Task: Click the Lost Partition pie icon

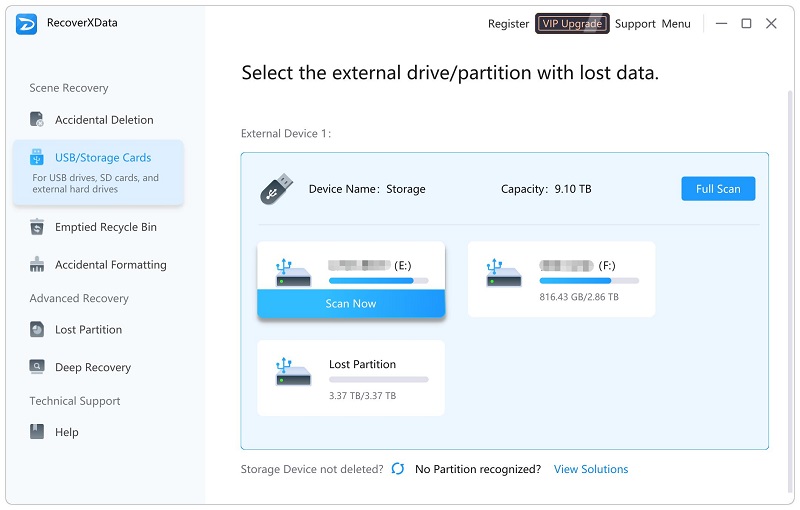Action: click(37, 330)
